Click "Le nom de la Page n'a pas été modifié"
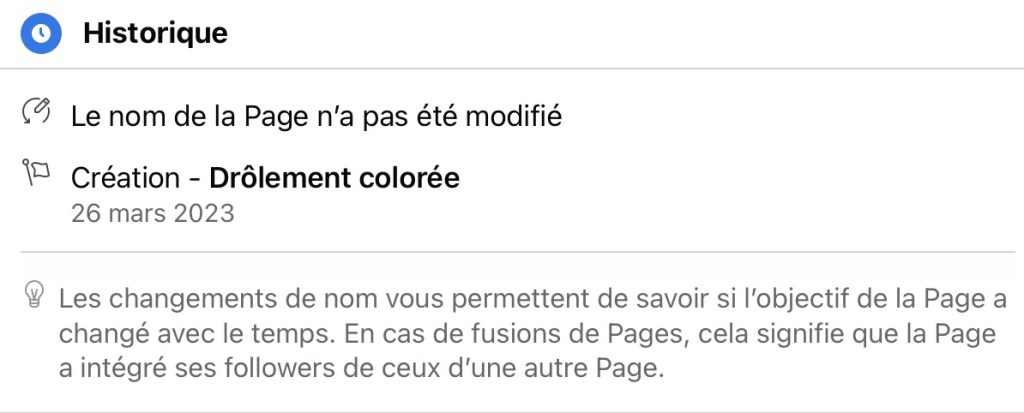Image resolution: width=1024 pixels, height=413 pixels. [x=316, y=117]
